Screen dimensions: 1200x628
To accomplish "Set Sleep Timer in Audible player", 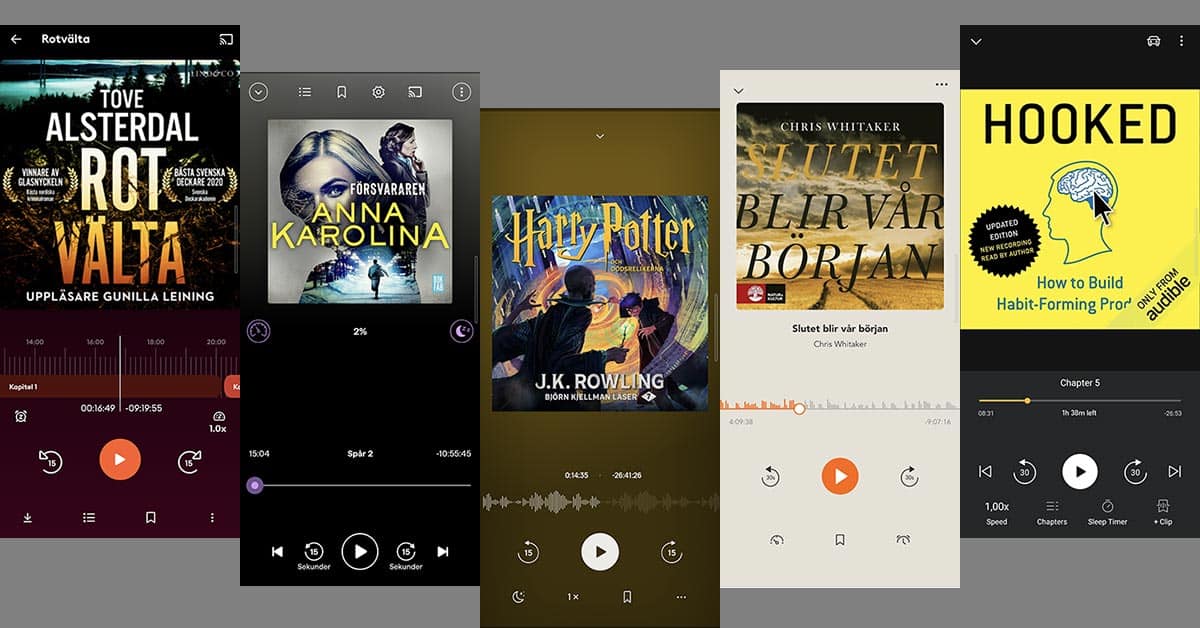I will click(1107, 513).
